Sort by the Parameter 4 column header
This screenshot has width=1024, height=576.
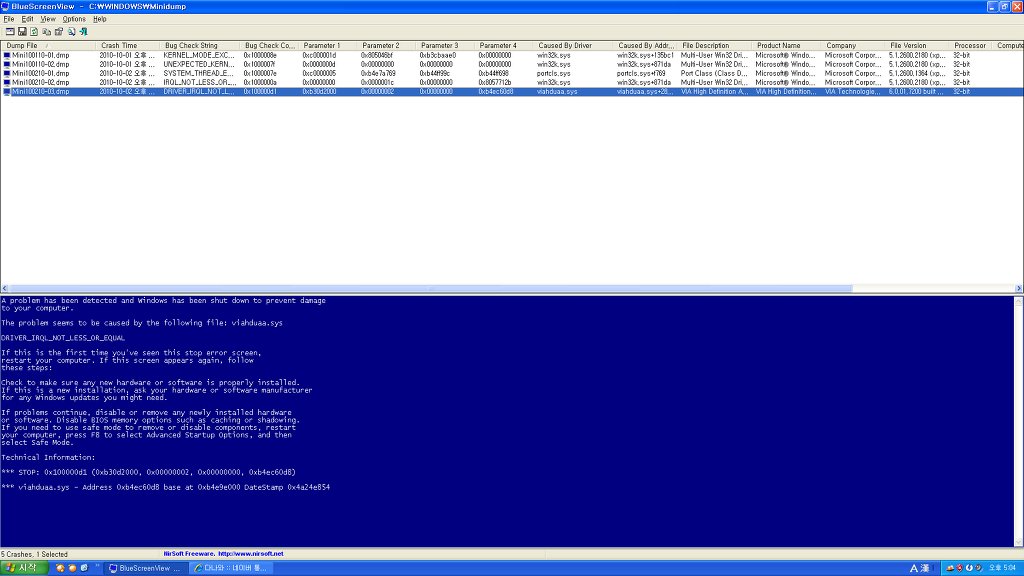504,46
